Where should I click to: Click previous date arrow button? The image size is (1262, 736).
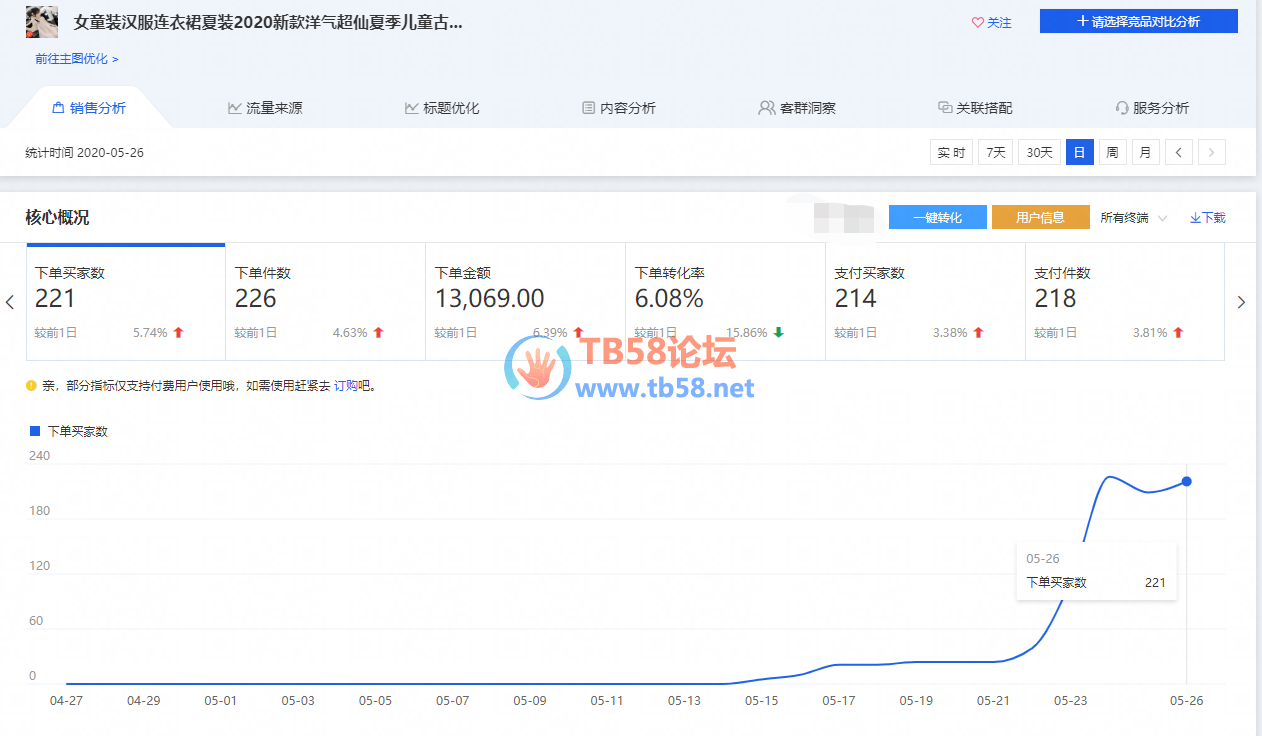coord(1179,152)
